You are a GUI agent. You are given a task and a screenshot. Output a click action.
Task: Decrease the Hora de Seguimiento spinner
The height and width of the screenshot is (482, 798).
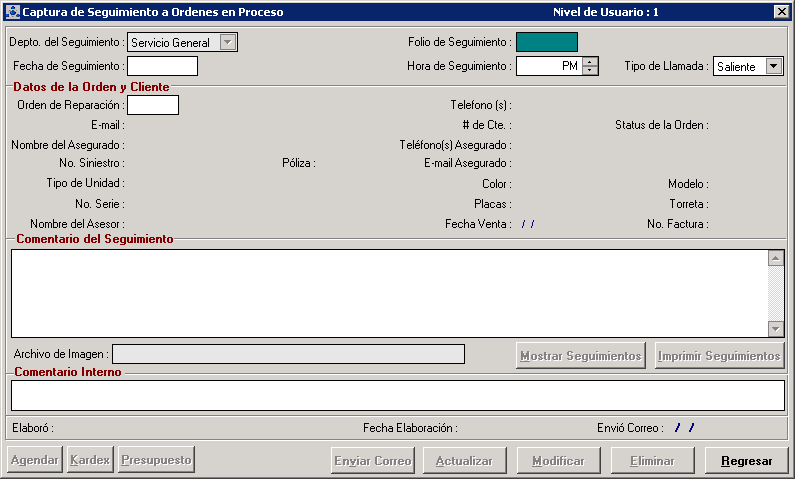click(590, 71)
